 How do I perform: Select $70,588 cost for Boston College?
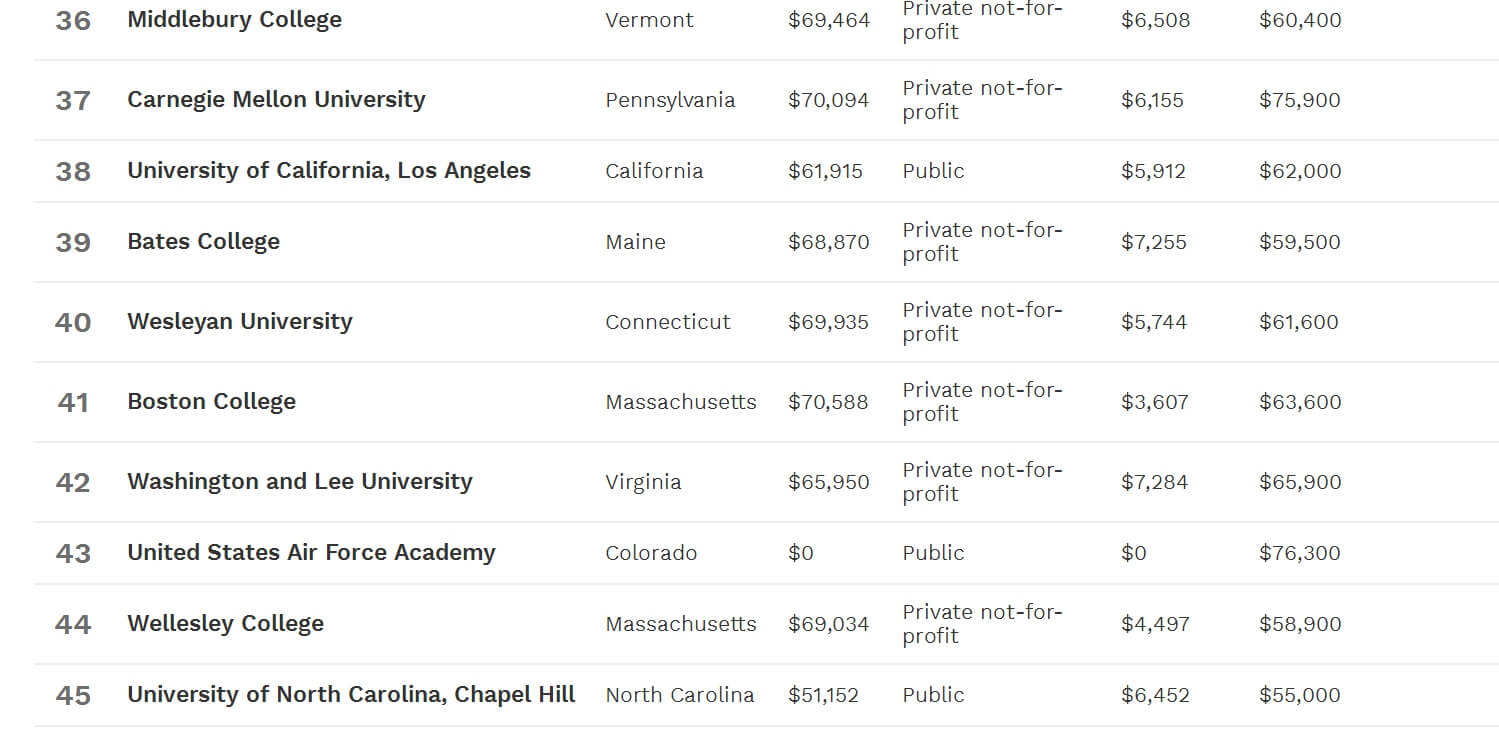click(828, 402)
